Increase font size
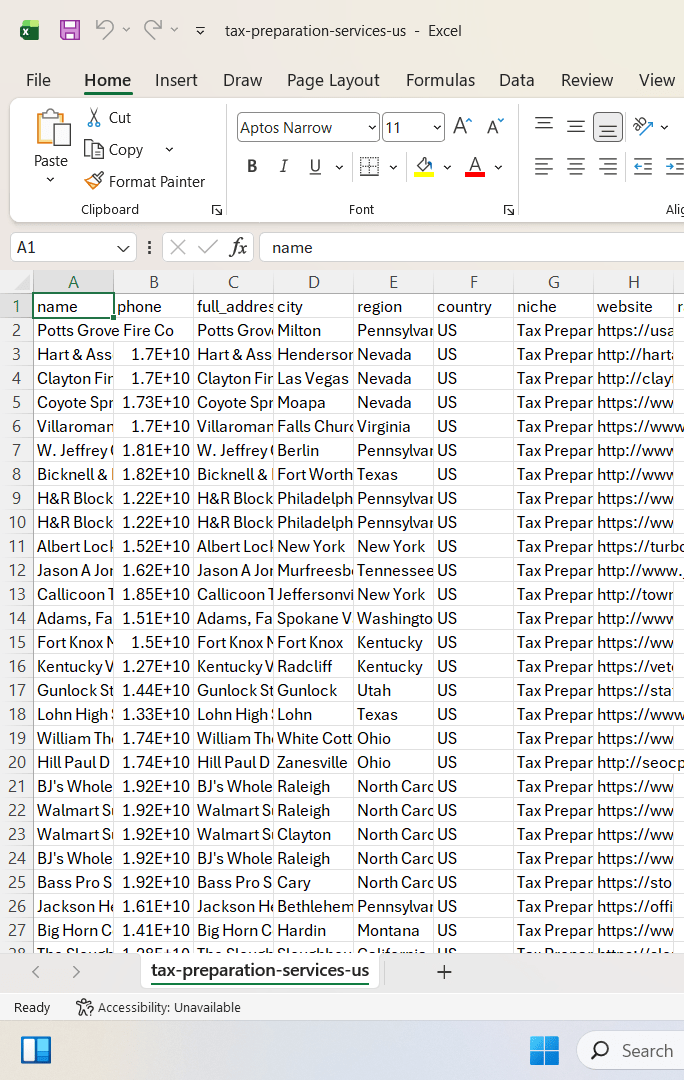 click(x=462, y=126)
